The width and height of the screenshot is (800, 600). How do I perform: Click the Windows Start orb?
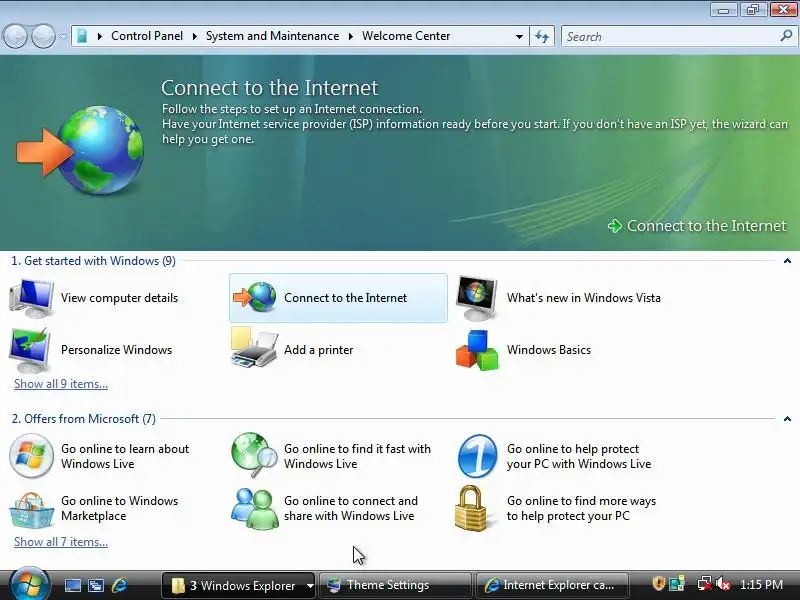[29, 585]
